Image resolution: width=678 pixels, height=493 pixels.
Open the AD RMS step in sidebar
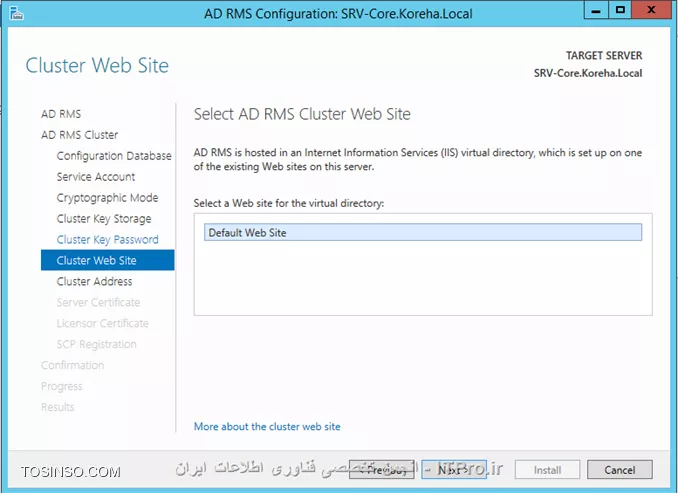coord(61,114)
